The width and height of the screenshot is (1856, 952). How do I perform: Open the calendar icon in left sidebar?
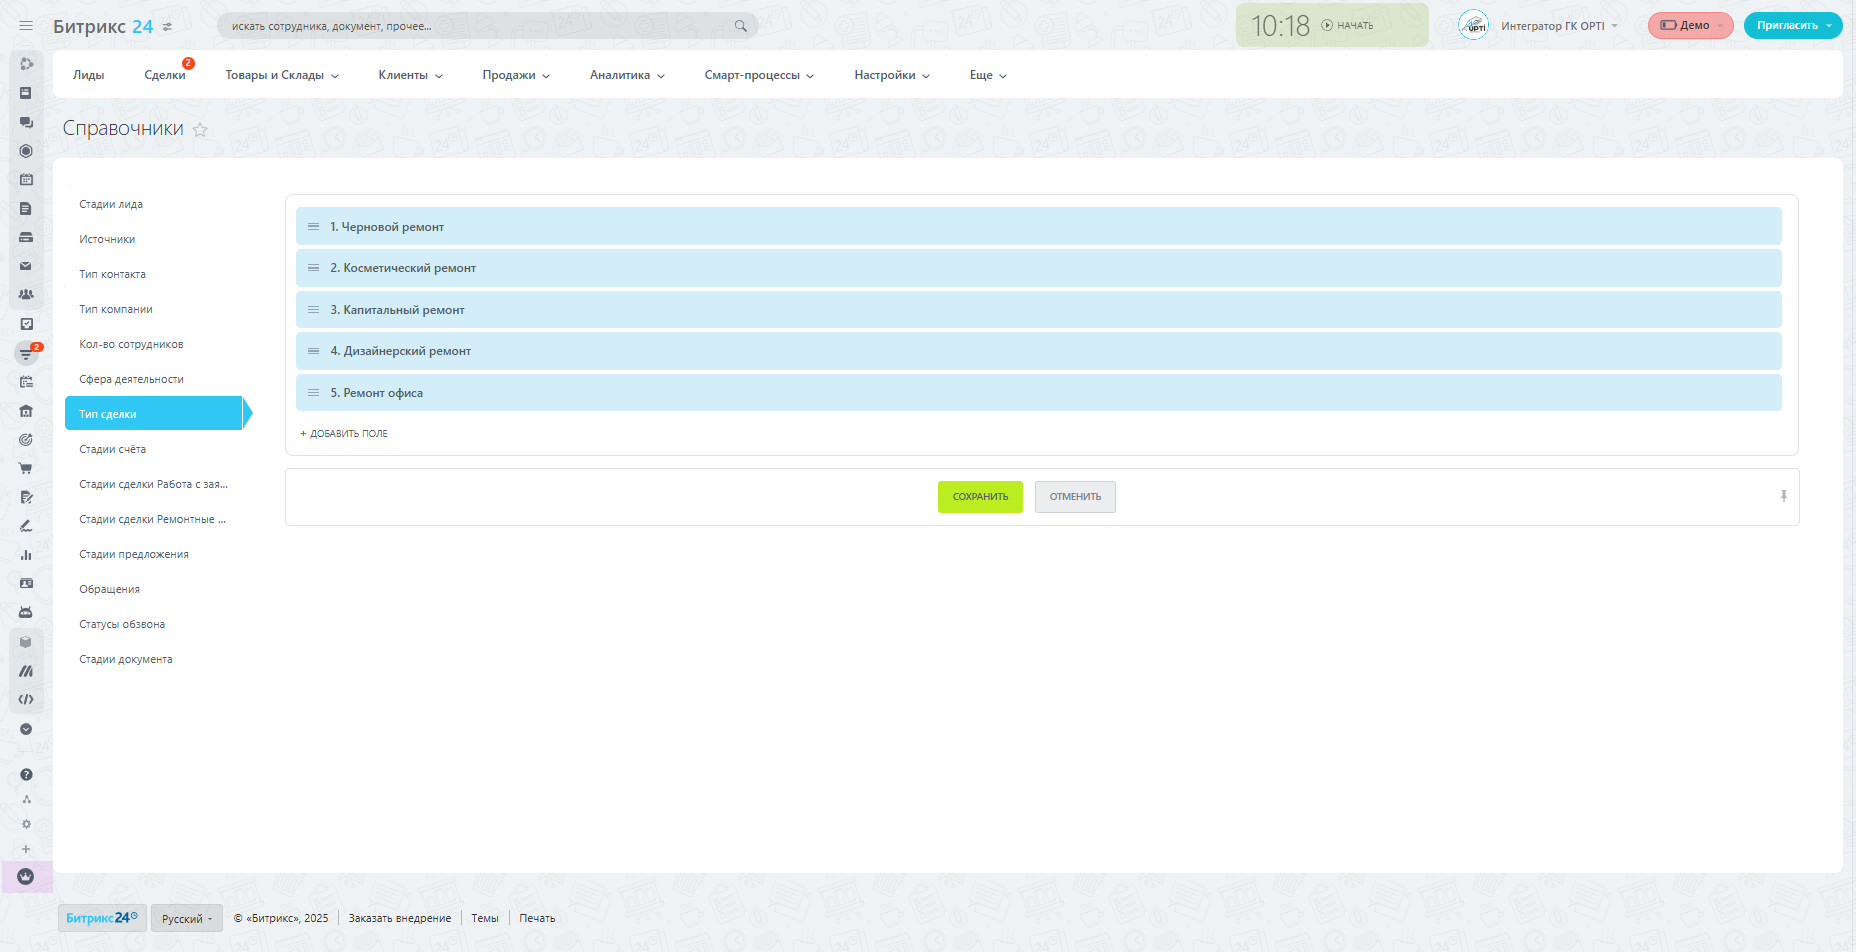click(26, 180)
